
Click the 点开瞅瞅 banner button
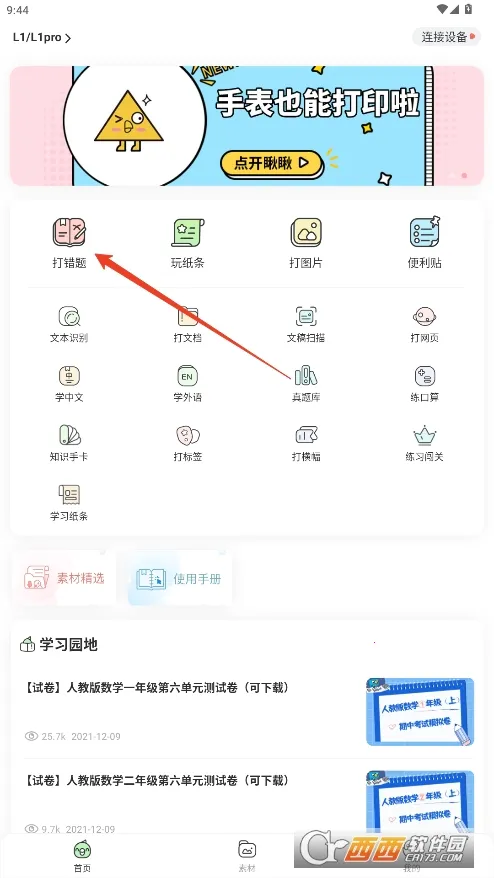(x=271, y=164)
